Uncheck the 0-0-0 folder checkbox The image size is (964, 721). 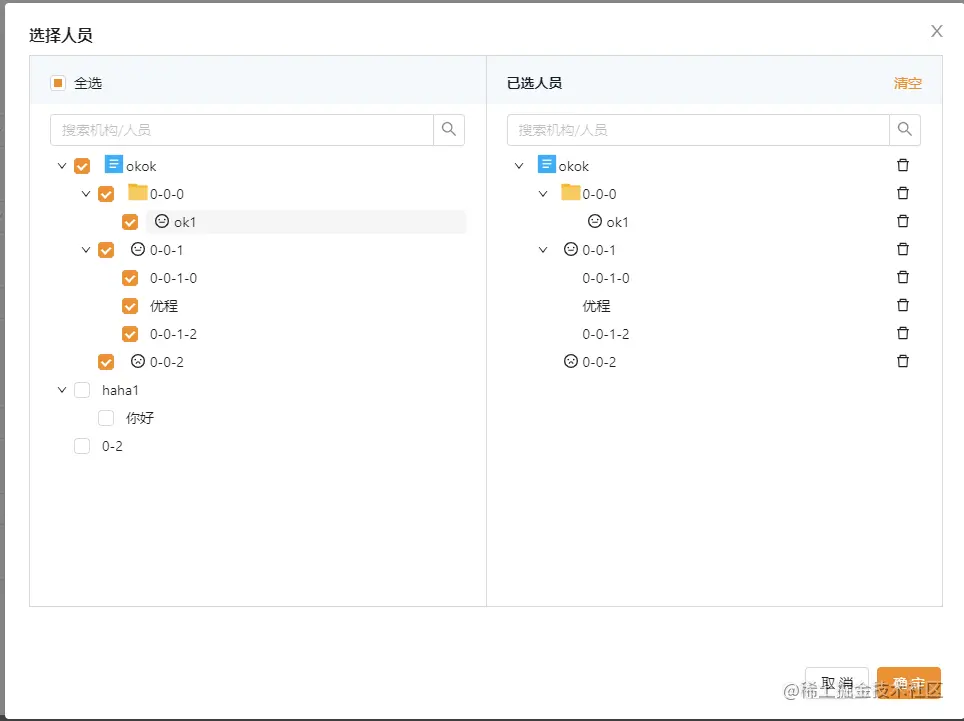pos(106,194)
